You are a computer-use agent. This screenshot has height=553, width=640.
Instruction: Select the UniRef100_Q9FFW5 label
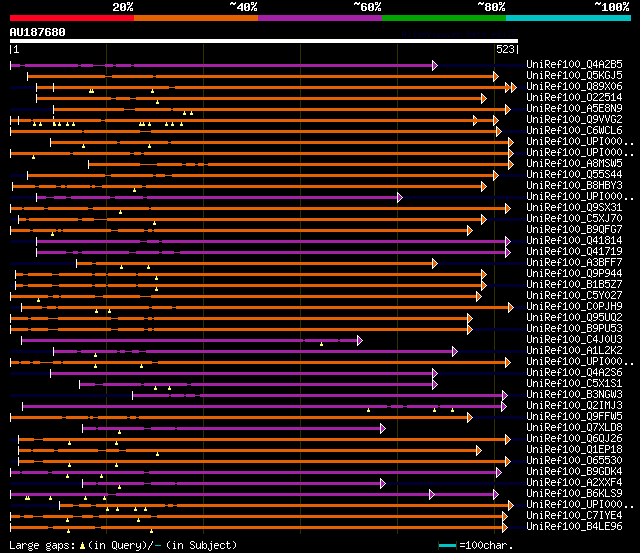click(x=574, y=417)
